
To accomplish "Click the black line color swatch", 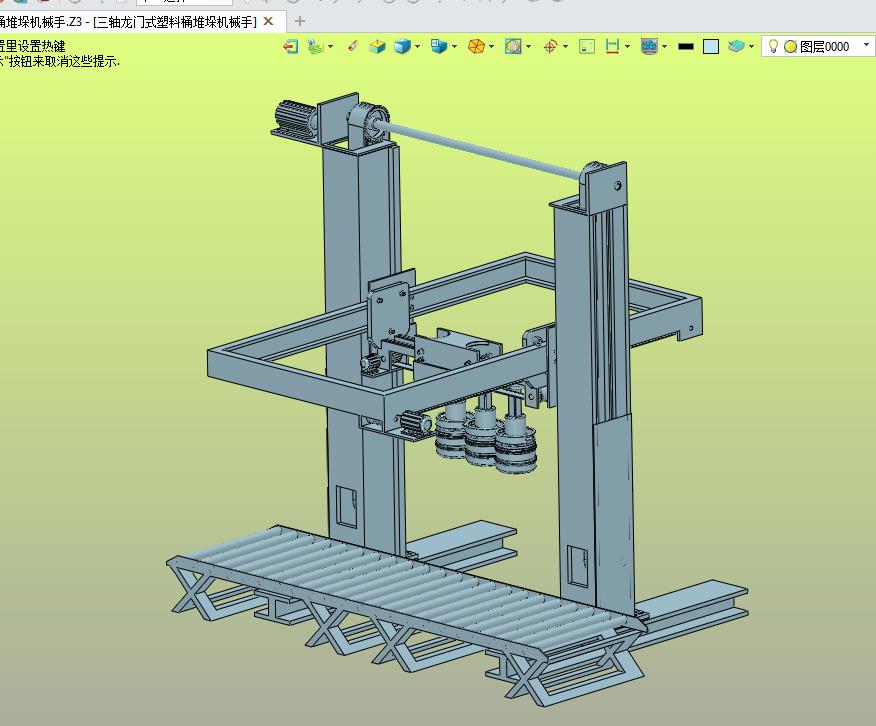I will pyautogui.click(x=685, y=46).
